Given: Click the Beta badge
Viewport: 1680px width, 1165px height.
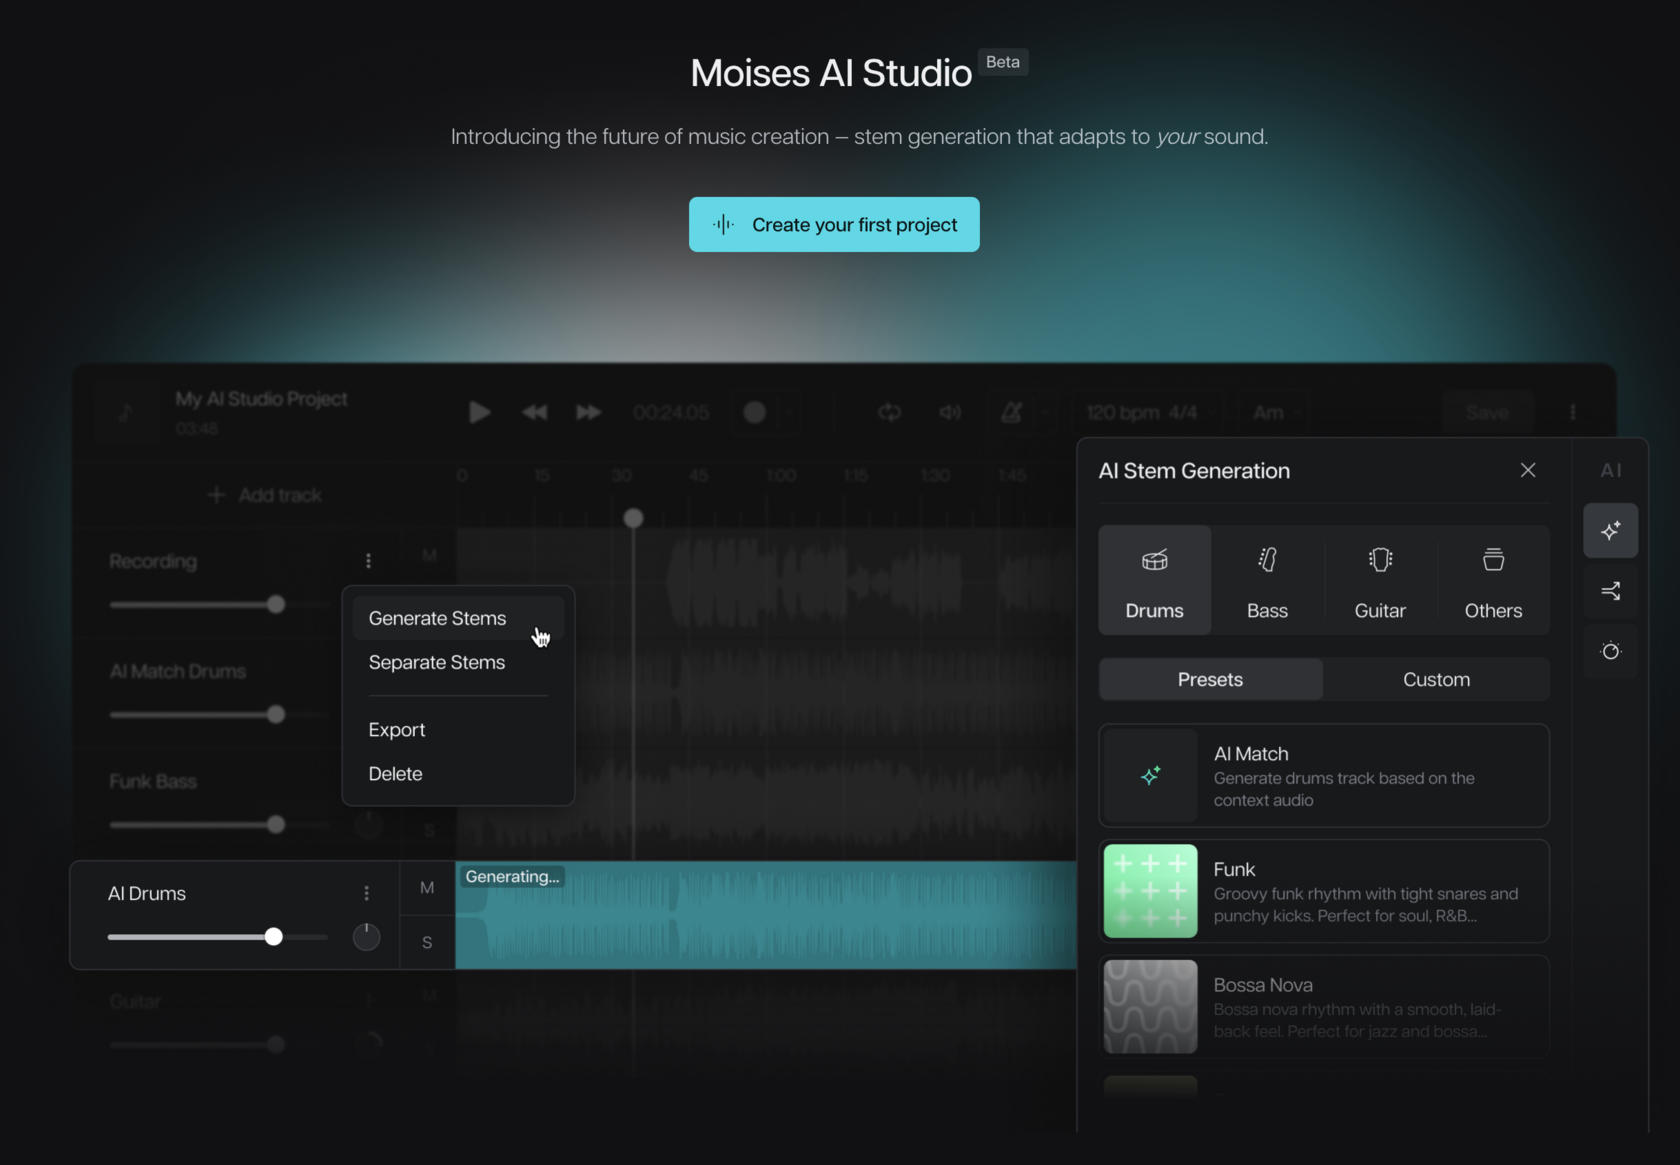Looking at the screenshot, I should pyautogui.click(x=1003, y=62).
